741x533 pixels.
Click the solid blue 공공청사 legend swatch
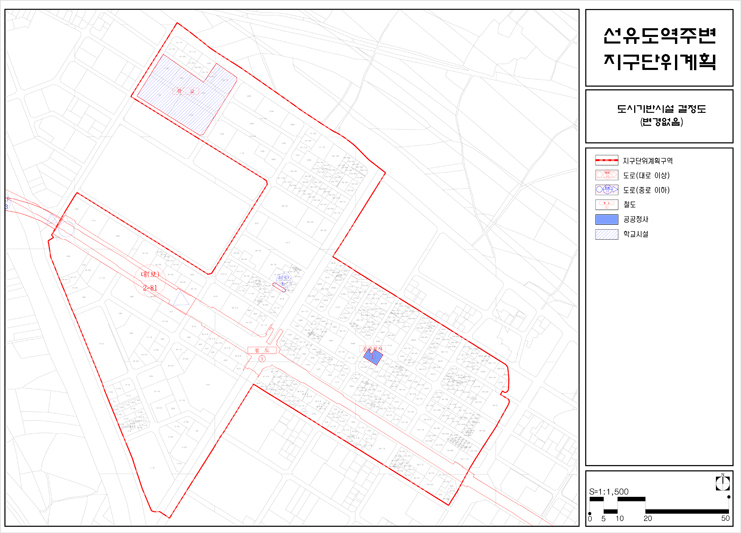tap(607, 219)
